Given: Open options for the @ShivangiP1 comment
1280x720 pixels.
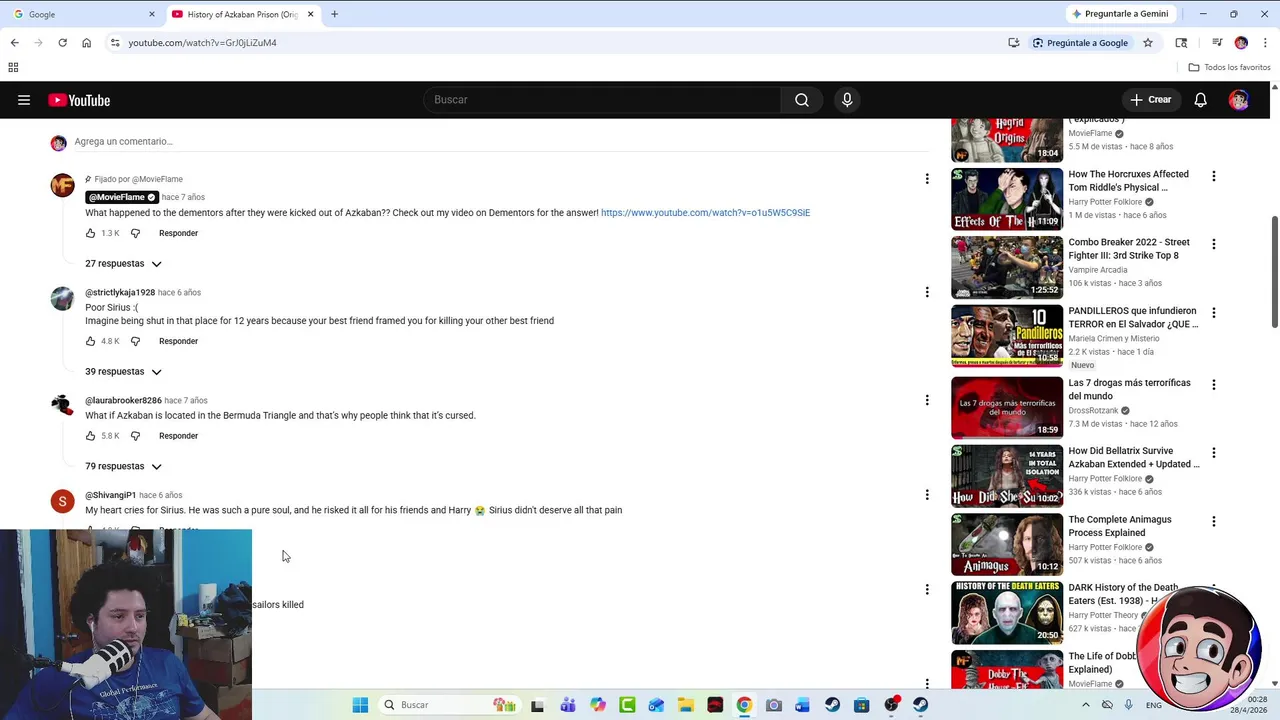Looking at the screenshot, I should pyautogui.click(x=927, y=495).
